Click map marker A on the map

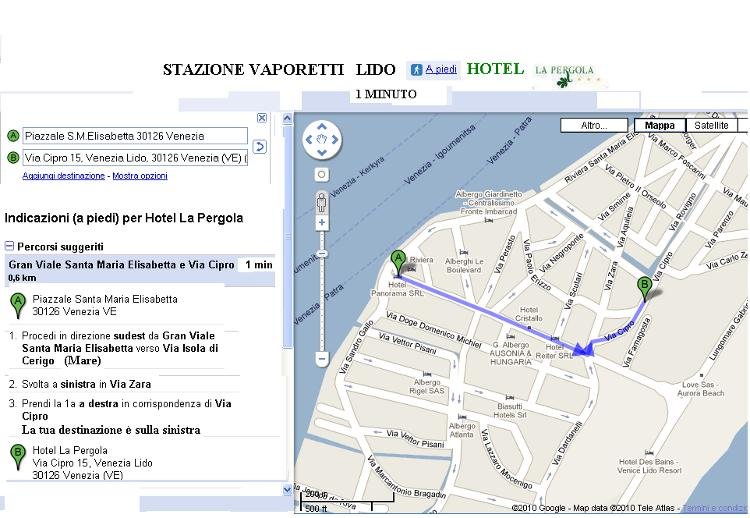[398, 263]
